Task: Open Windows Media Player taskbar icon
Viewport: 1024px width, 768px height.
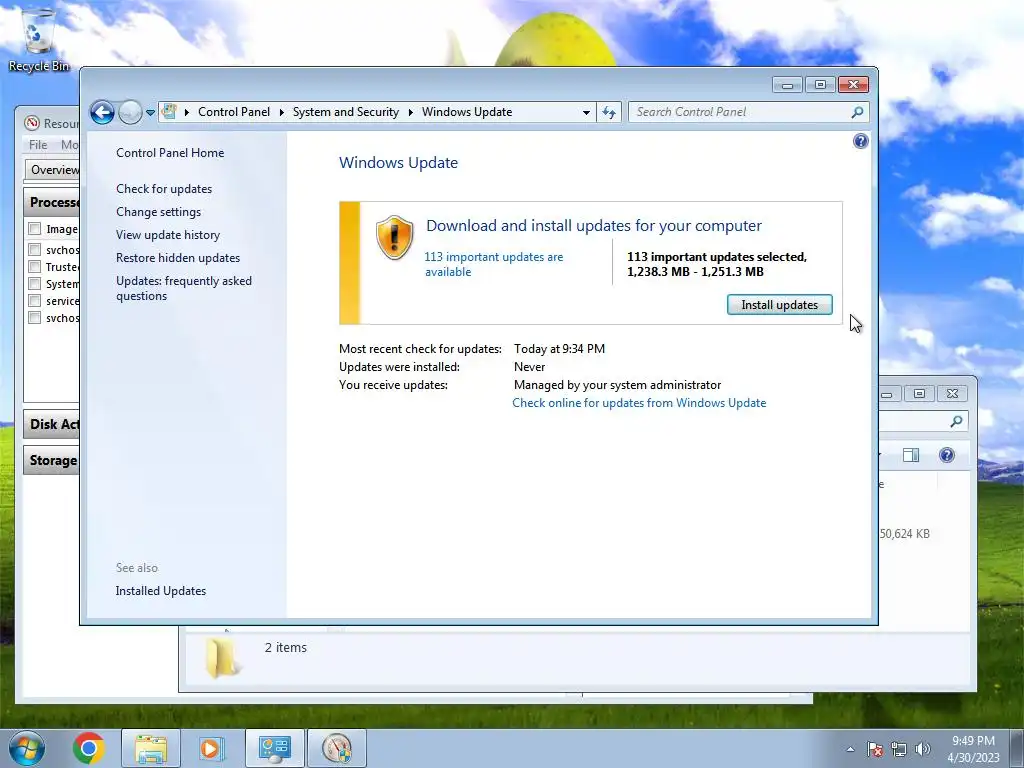Action: (x=211, y=748)
